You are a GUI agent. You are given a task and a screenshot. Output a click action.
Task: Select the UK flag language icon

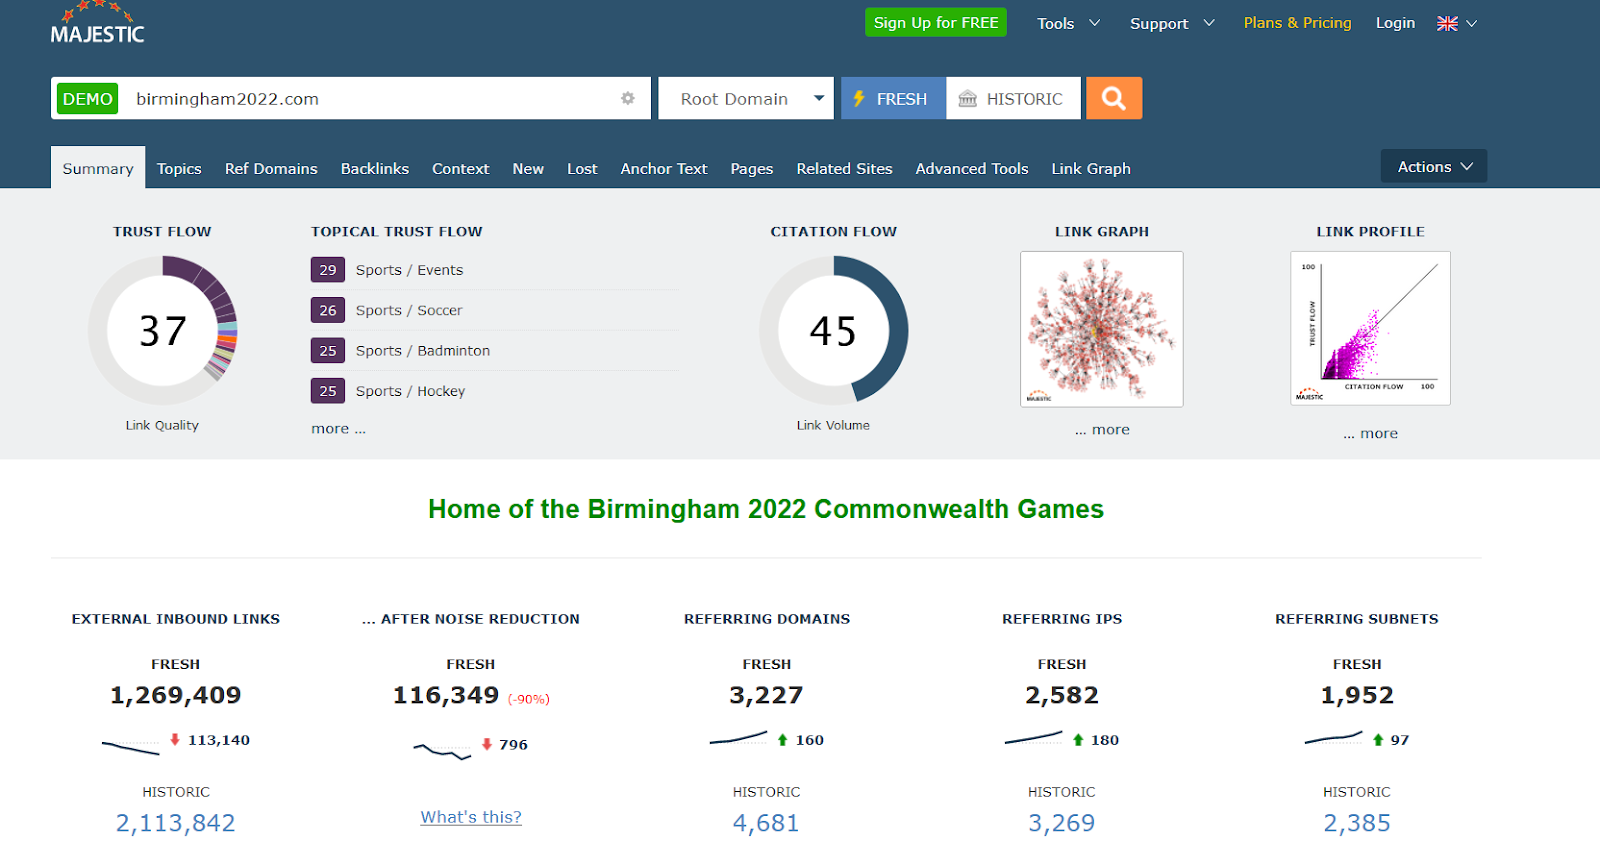click(1447, 23)
